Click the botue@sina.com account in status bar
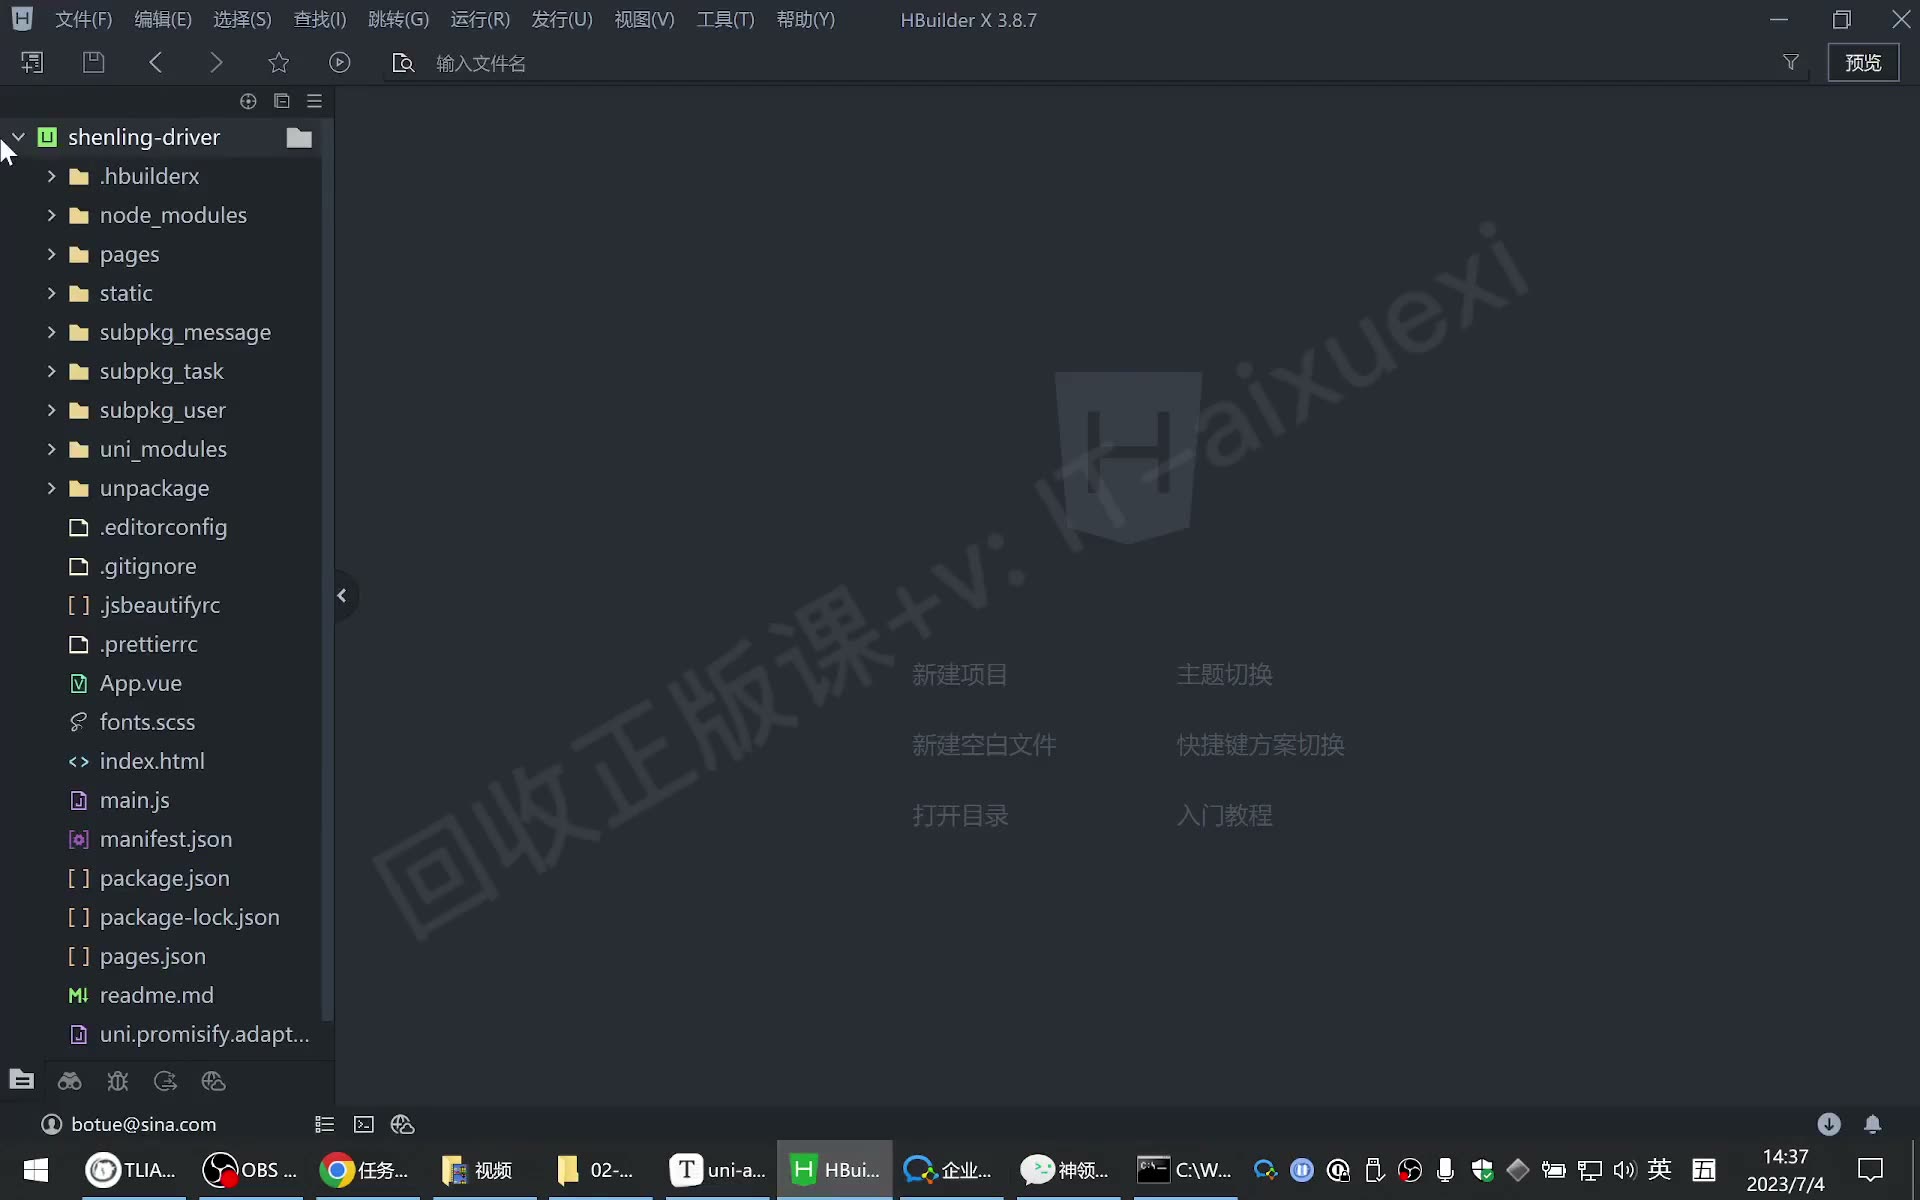 point(129,1125)
